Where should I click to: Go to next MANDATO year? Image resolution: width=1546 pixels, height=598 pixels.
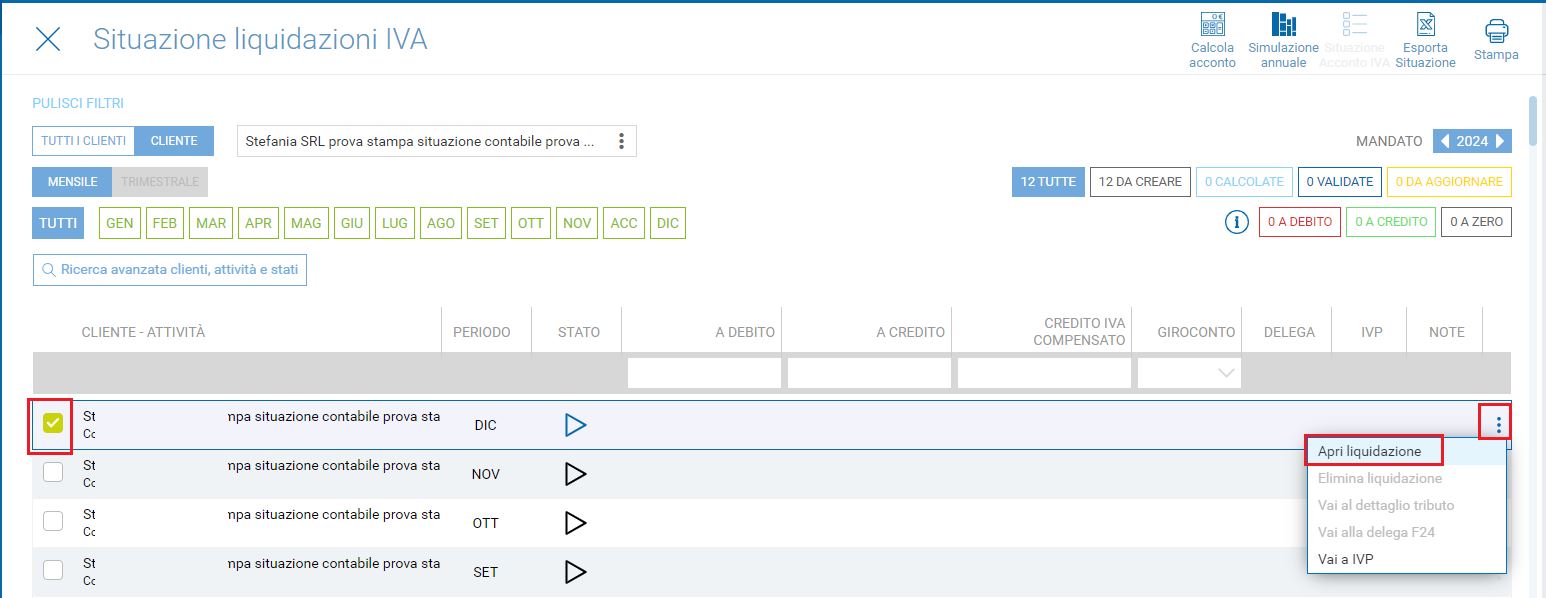[1501, 141]
